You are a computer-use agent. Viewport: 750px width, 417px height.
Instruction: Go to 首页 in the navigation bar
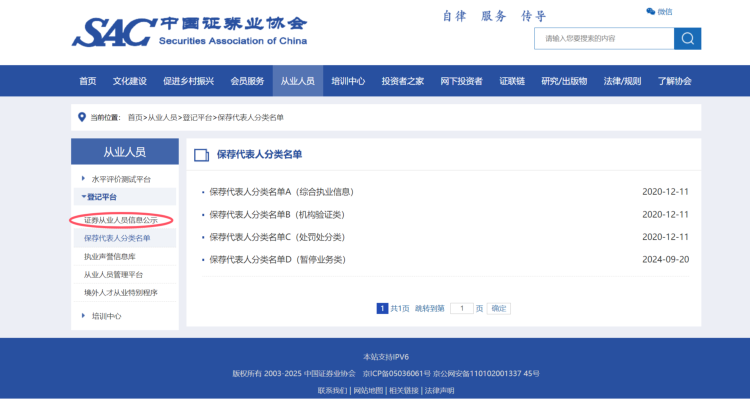click(88, 81)
